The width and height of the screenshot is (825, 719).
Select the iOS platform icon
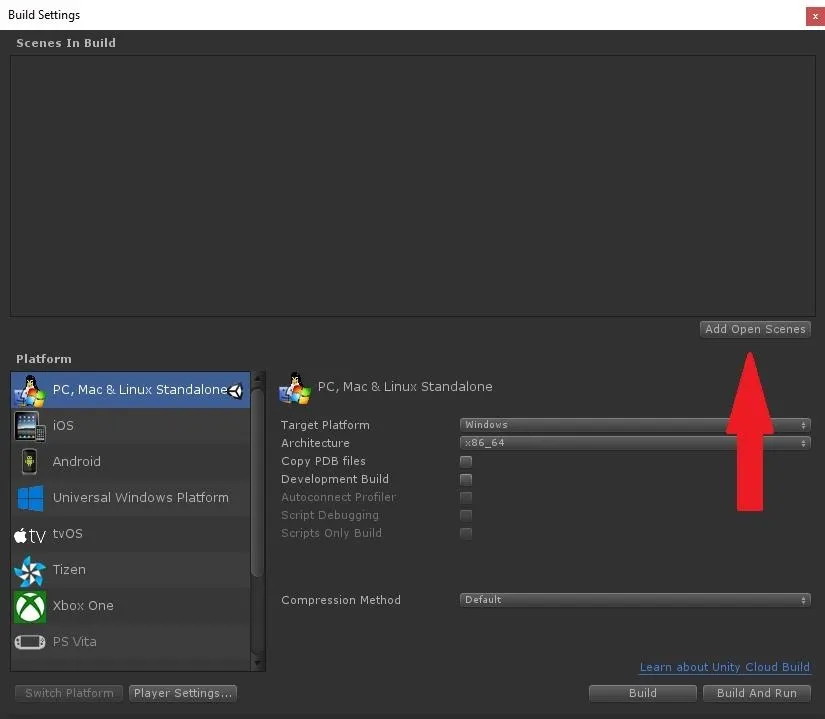tap(29, 426)
